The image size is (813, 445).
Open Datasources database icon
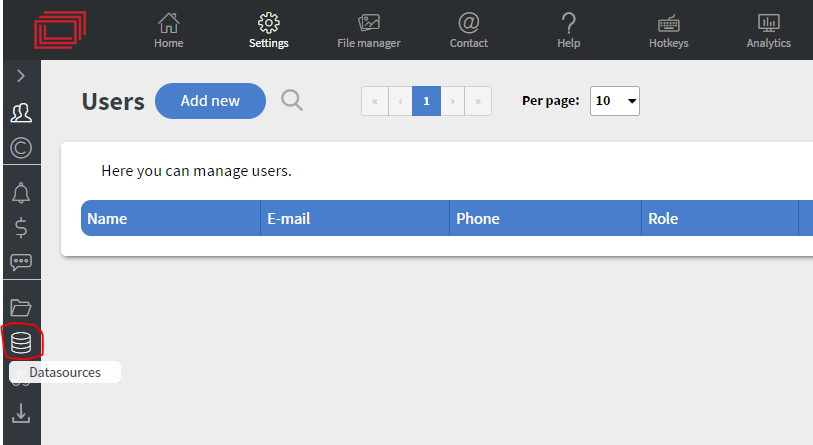21,343
